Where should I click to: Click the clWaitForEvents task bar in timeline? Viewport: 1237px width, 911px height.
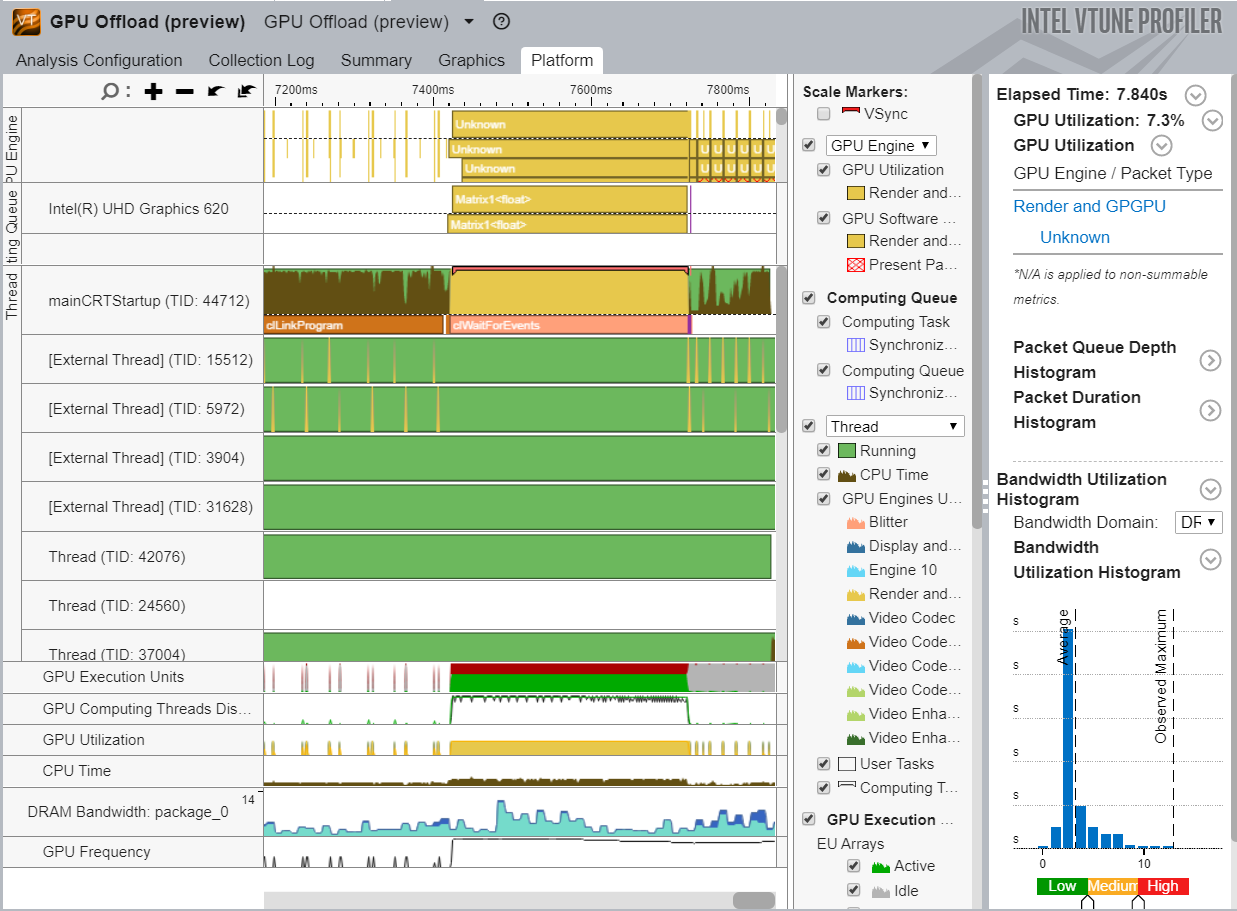568,325
